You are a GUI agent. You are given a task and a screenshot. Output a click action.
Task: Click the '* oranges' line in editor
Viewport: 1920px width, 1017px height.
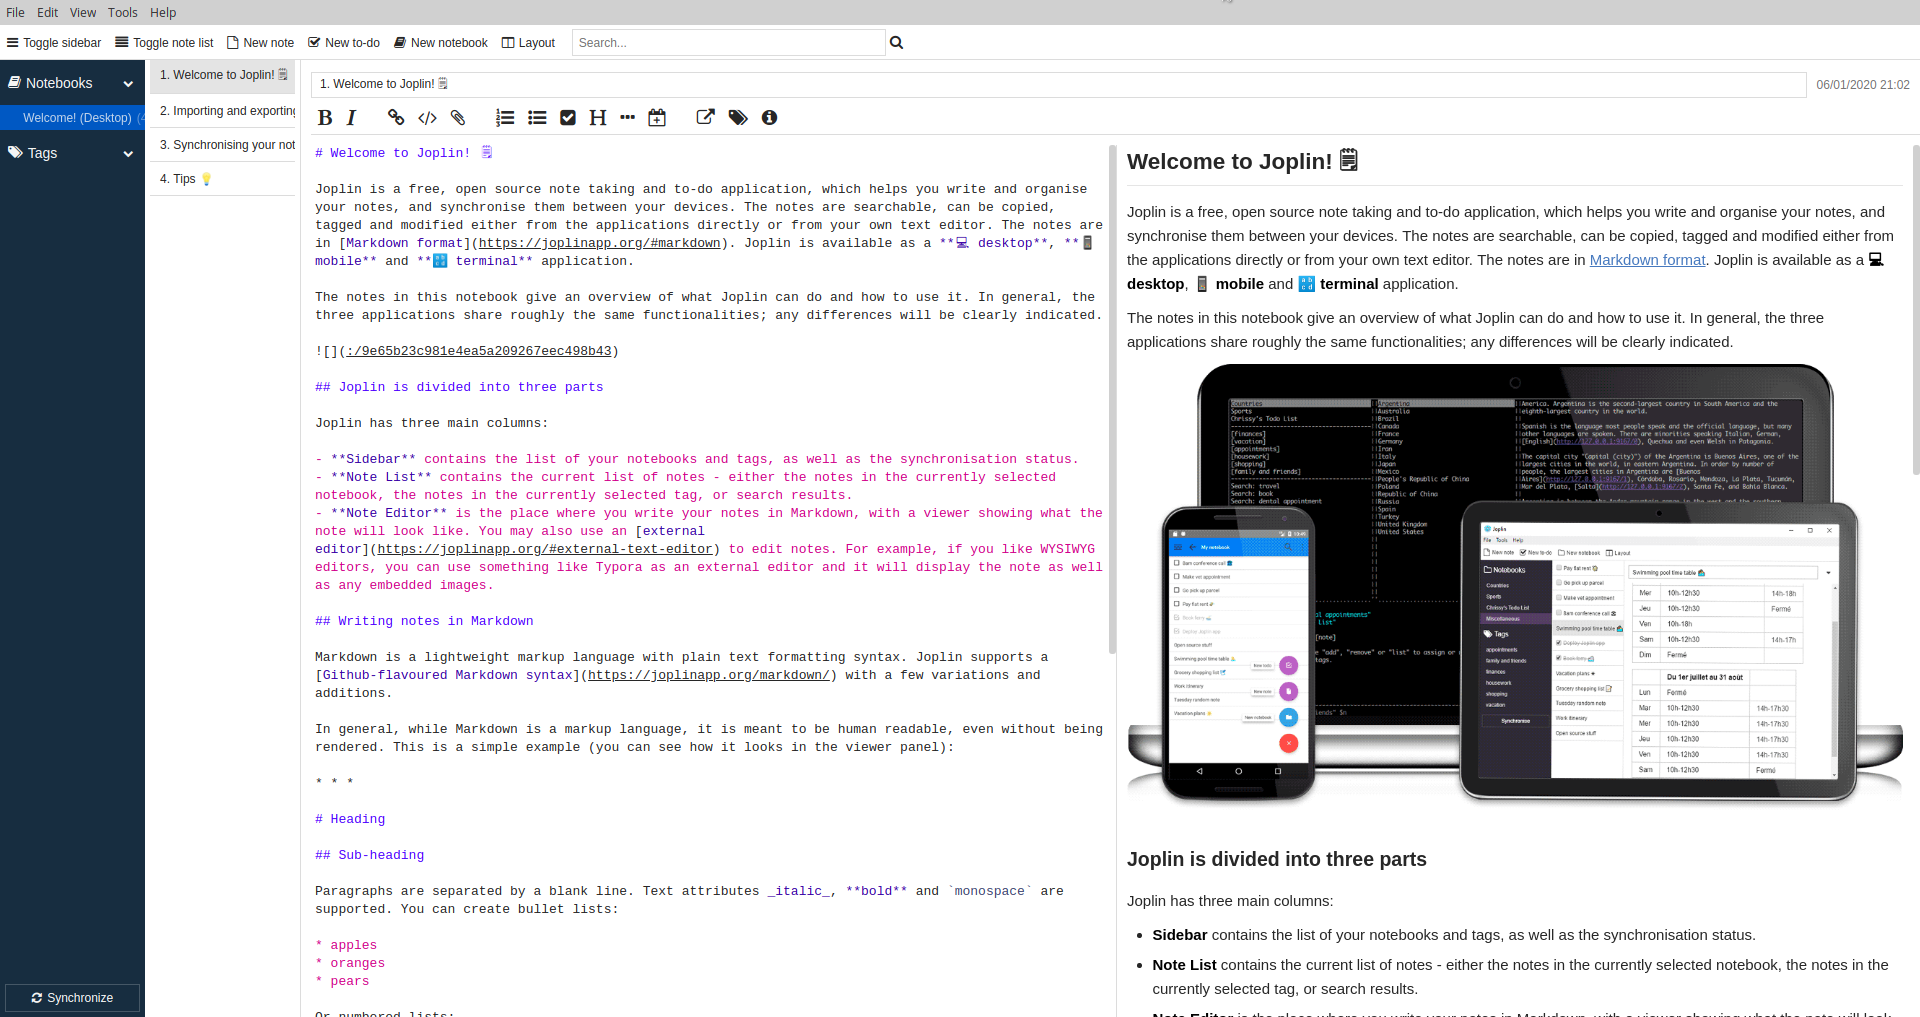click(x=350, y=963)
